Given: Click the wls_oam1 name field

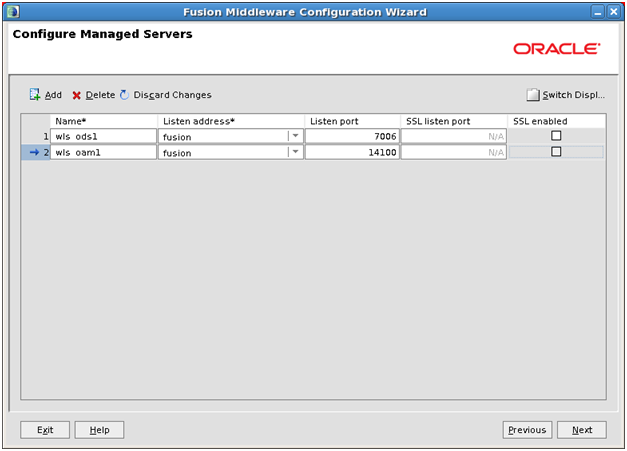Looking at the screenshot, I should coord(103,152).
